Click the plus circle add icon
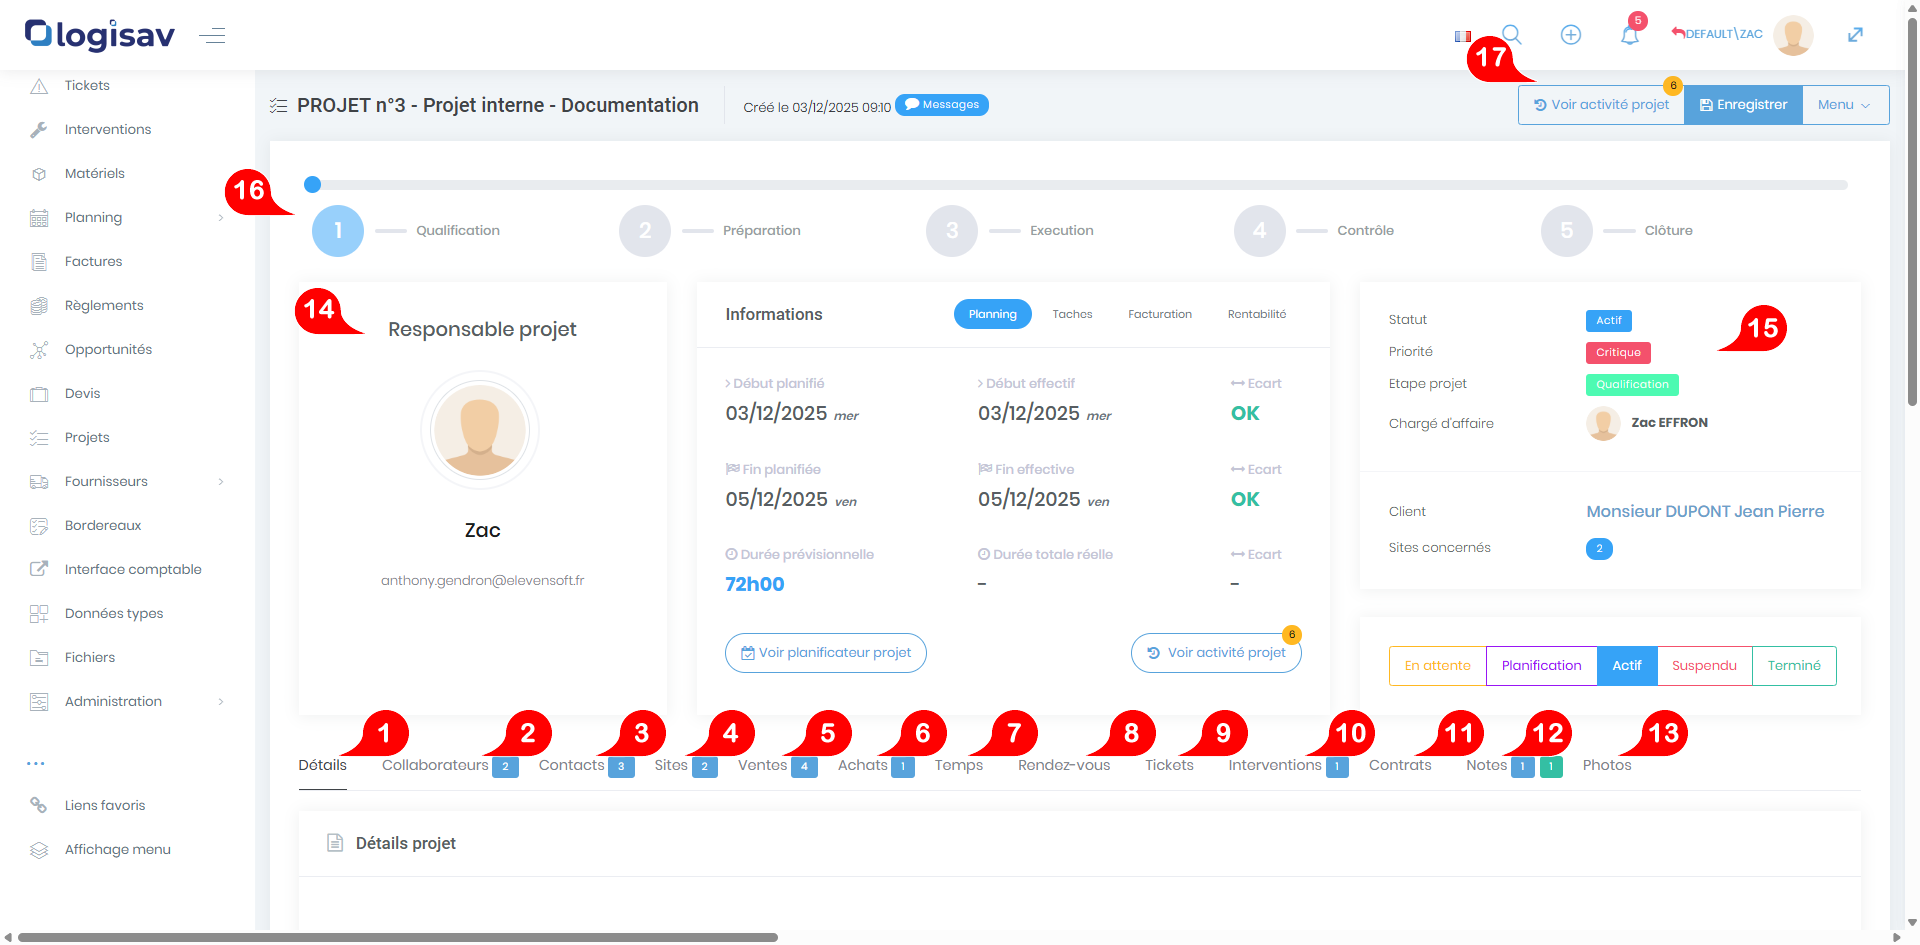 (x=1571, y=35)
